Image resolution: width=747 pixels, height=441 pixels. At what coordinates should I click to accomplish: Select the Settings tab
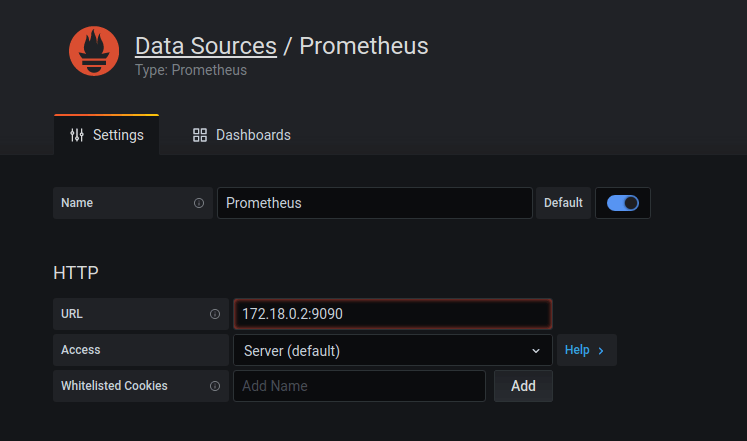pos(107,135)
